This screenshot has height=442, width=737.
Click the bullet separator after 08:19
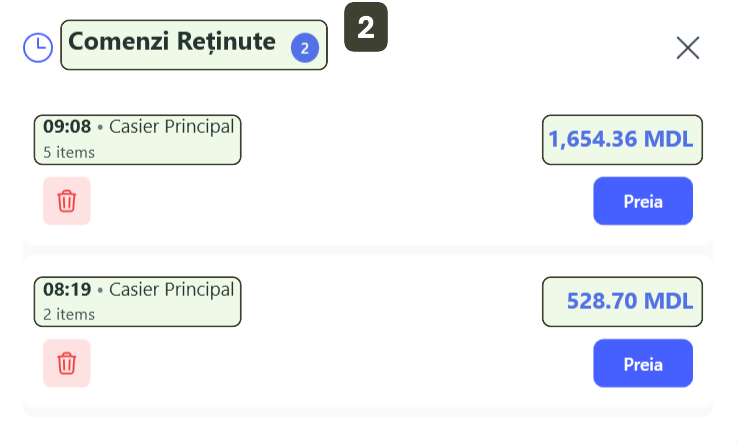coord(100,290)
